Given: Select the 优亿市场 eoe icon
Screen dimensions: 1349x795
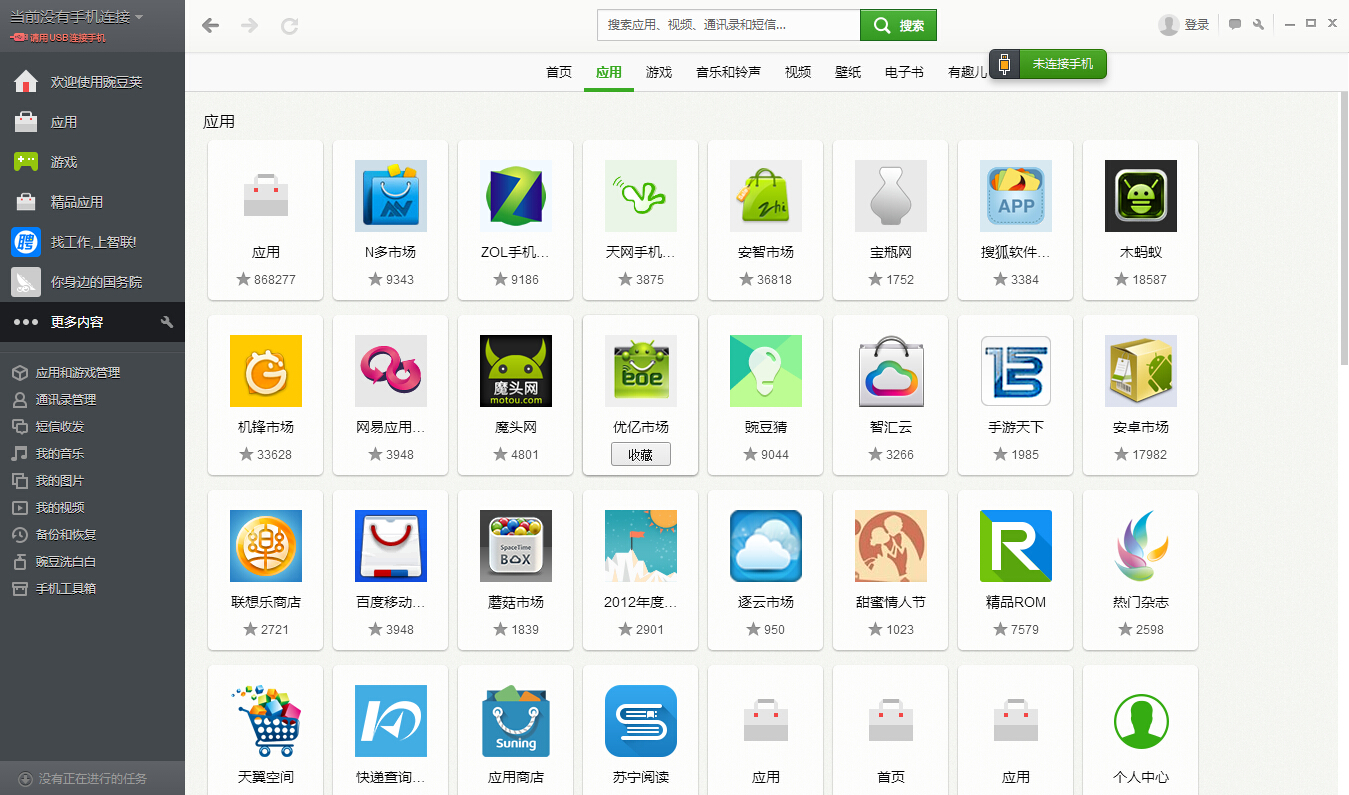Looking at the screenshot, I should [x=640, y=371].
